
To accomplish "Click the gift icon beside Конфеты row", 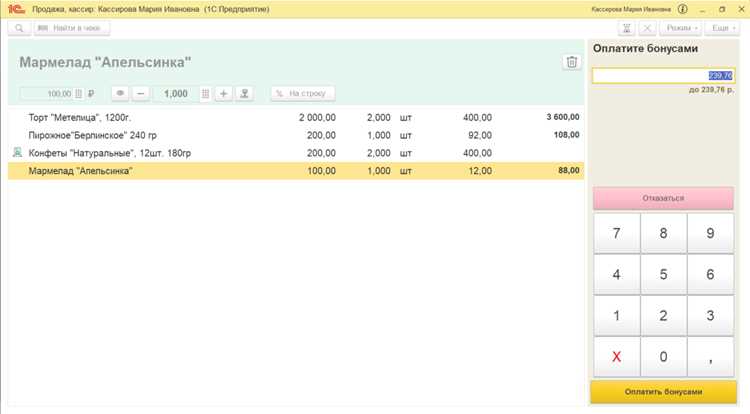I will click(x=17, y=153).
